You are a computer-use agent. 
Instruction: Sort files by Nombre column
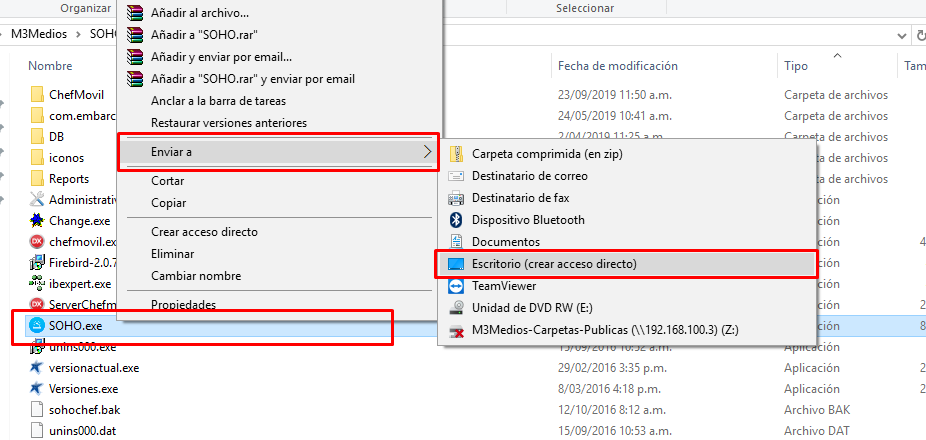tap(50, 65)
